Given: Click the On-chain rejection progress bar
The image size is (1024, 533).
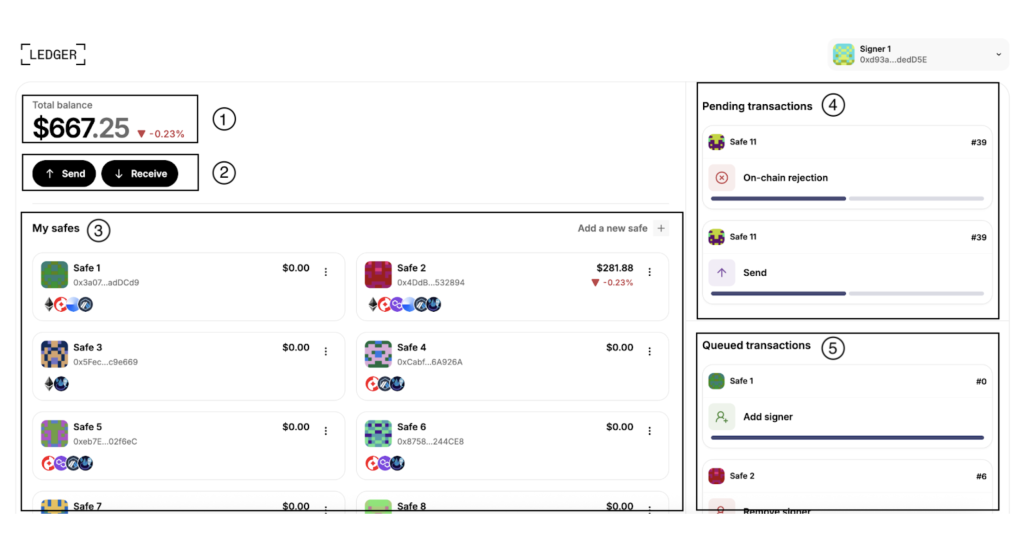Looking at the screenshot, I should point(846,199).
